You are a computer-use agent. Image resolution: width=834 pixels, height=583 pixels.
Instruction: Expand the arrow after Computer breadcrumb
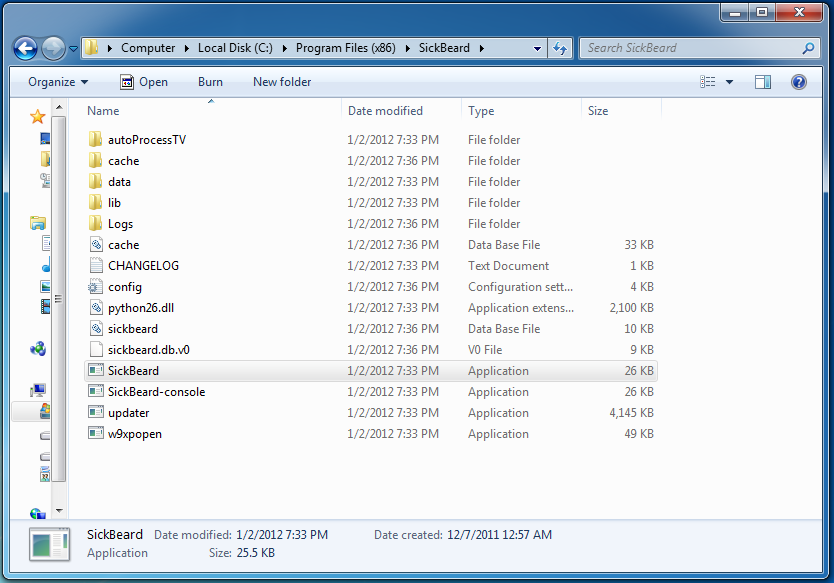point(187,48)
